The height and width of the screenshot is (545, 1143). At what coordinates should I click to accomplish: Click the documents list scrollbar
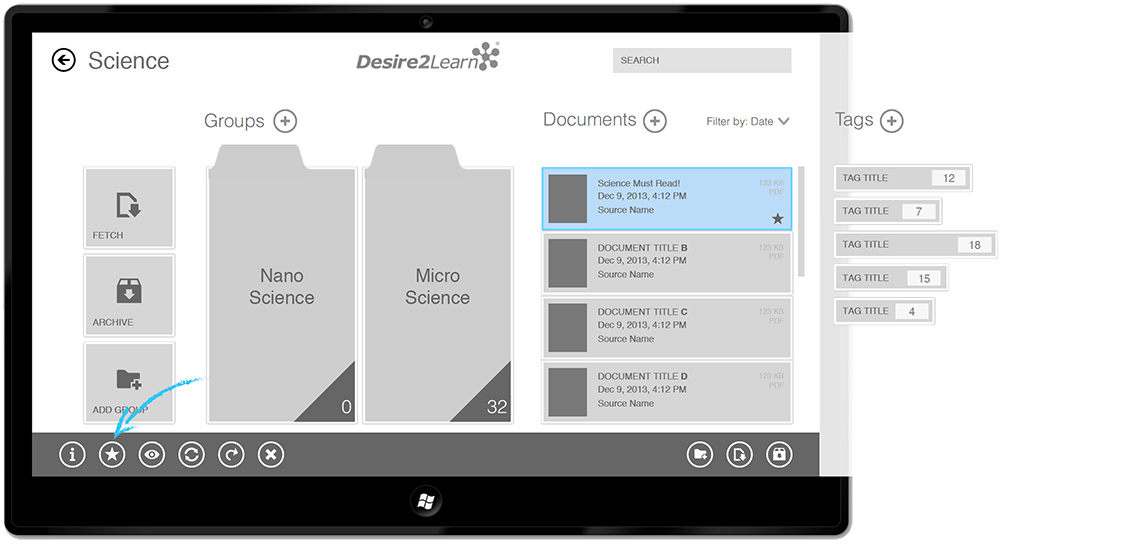point(801,220)
